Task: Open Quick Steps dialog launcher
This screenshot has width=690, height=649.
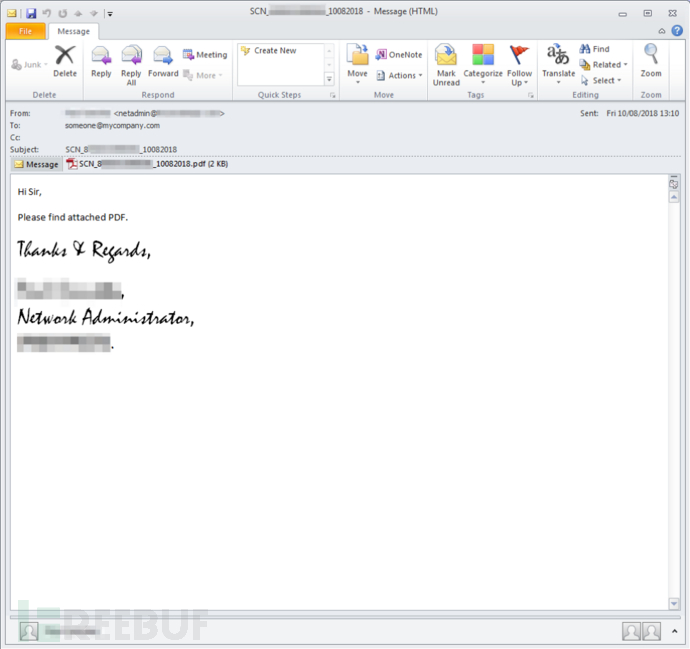Action: click(333, 95)
